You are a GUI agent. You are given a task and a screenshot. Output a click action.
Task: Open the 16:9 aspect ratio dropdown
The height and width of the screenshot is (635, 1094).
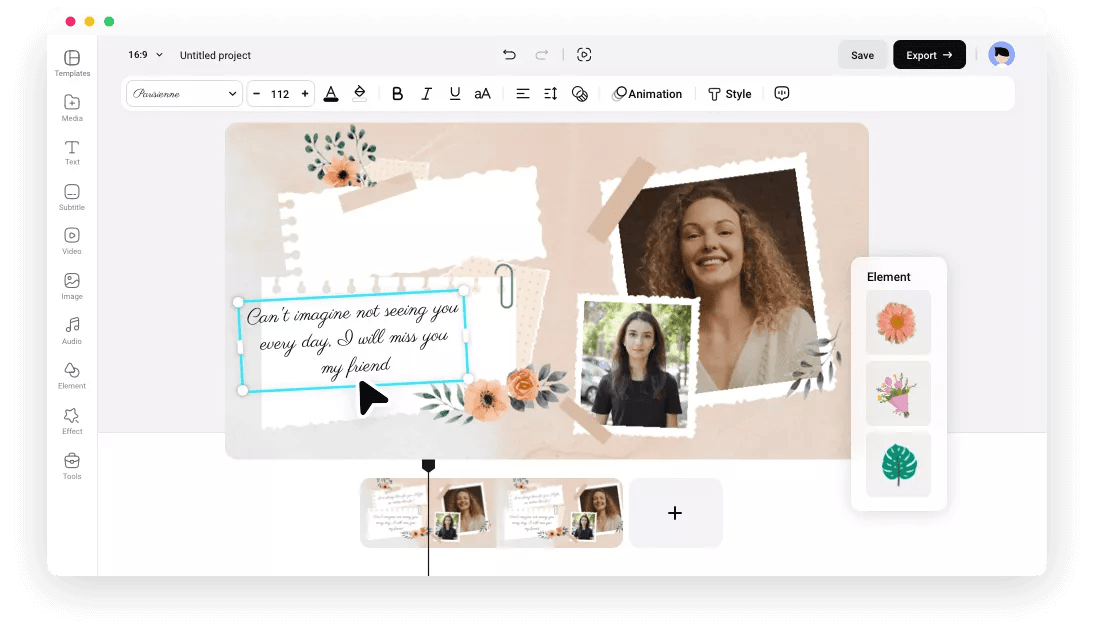[x=143, y=55]
